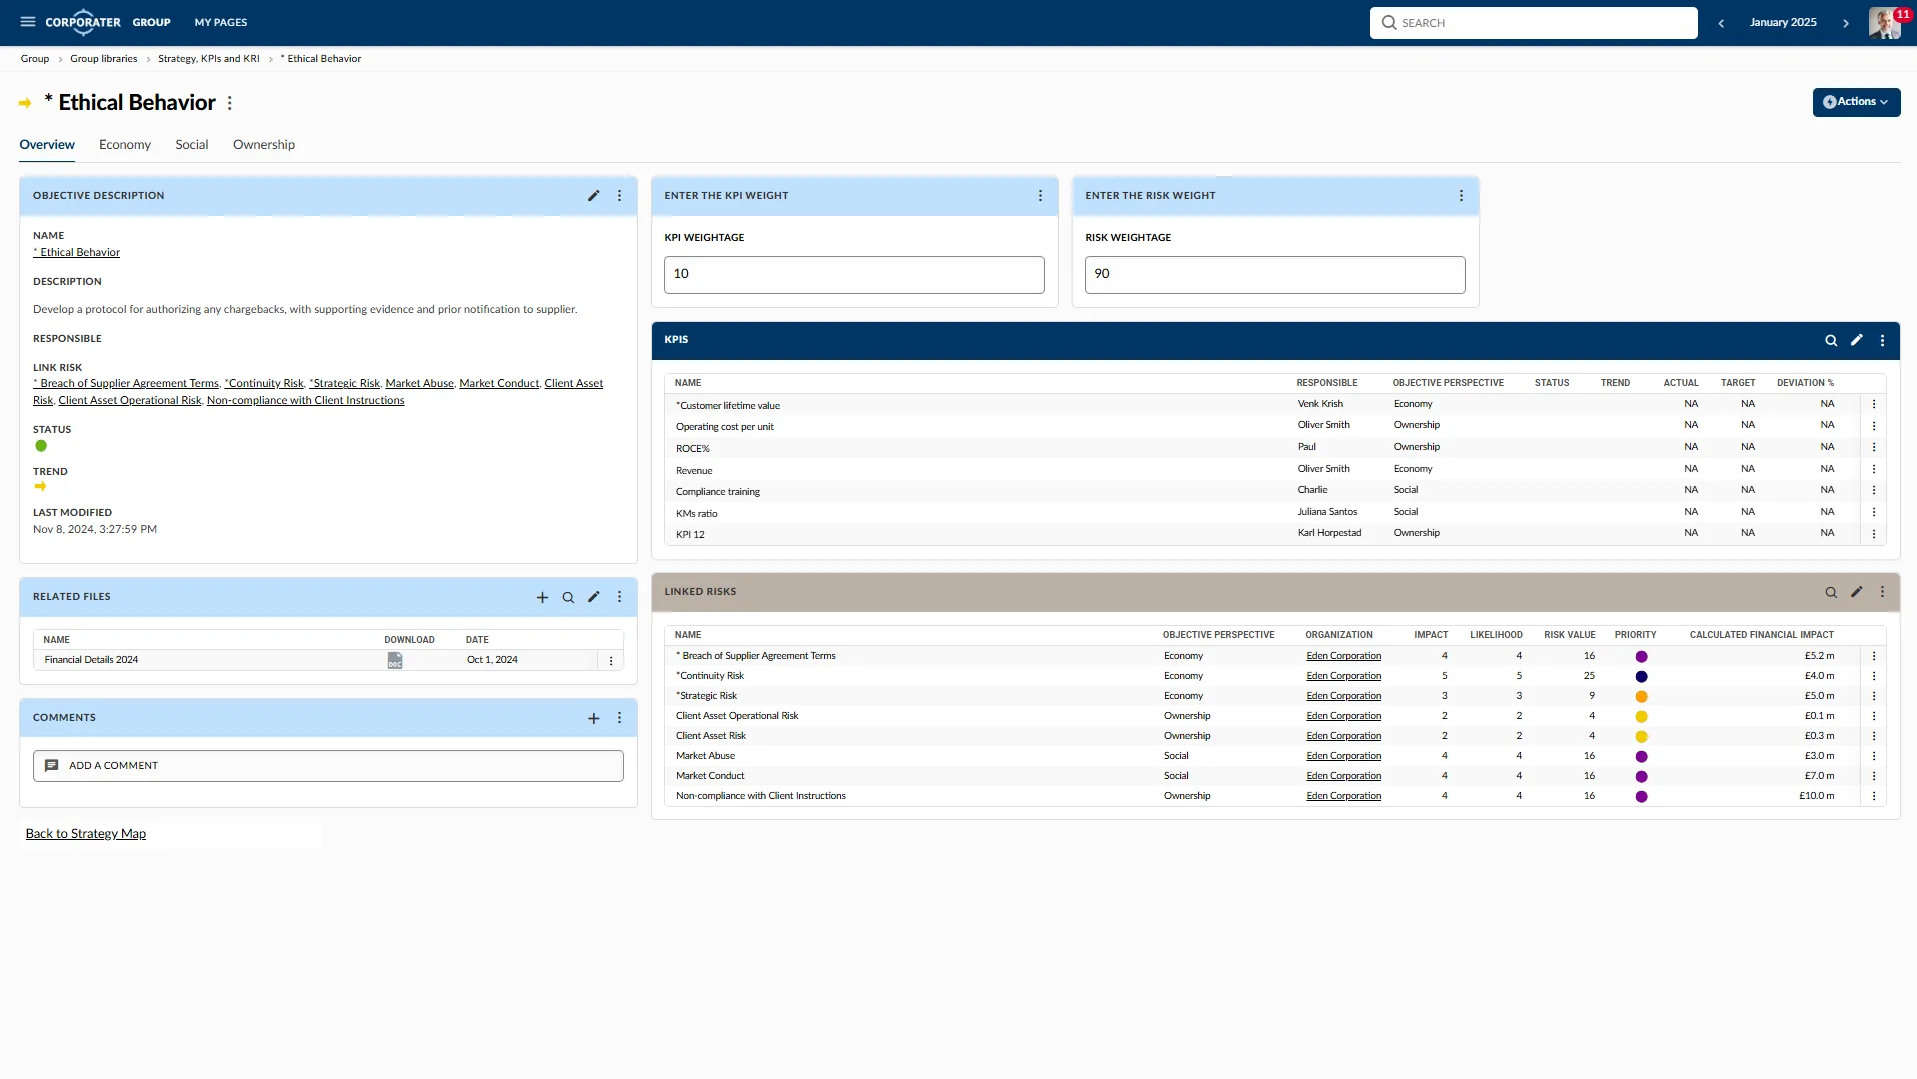Expand the Actions dropdown button
This screenshot has height=1079, width=1917.
[x=1856, y=102]
